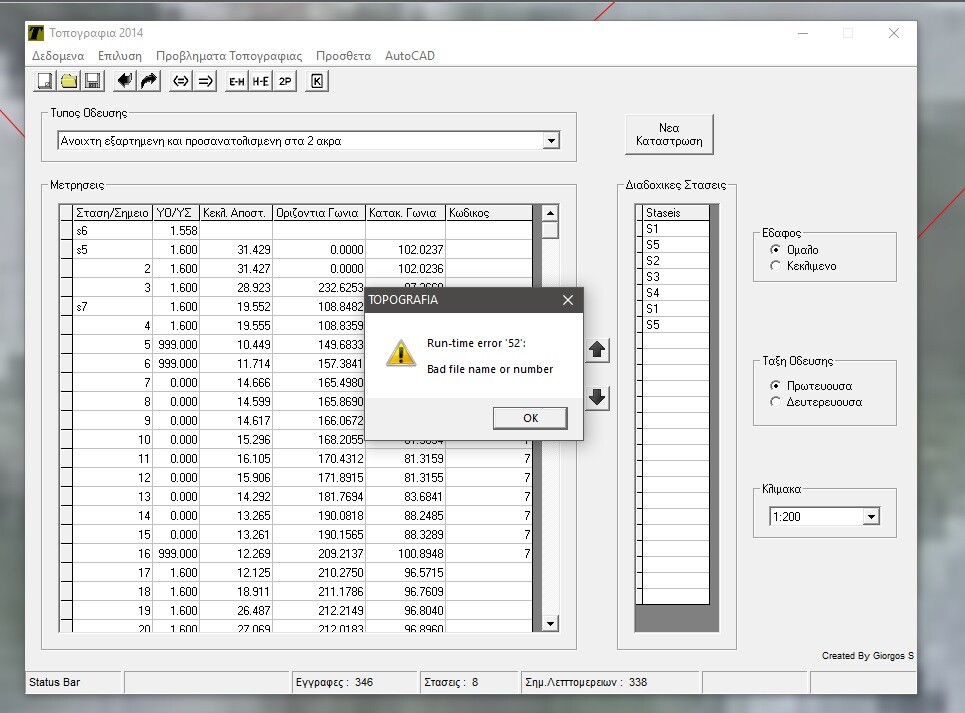This screenshot has width=965, height=713.
Task: Confirm the error dialog with OK
Action: coord(530,418)
